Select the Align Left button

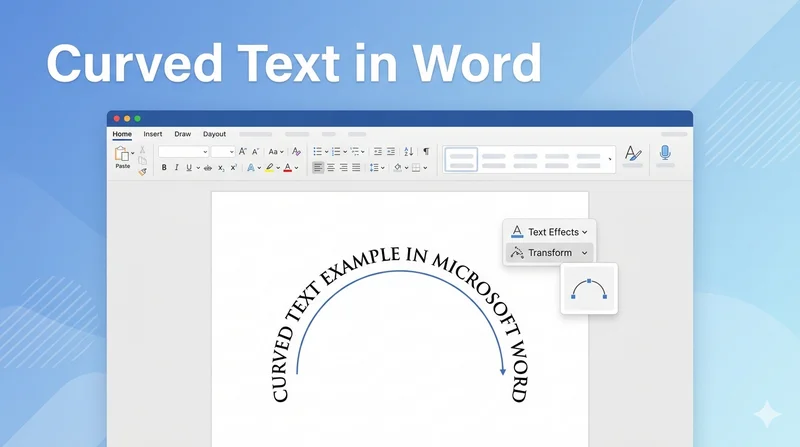318,168
